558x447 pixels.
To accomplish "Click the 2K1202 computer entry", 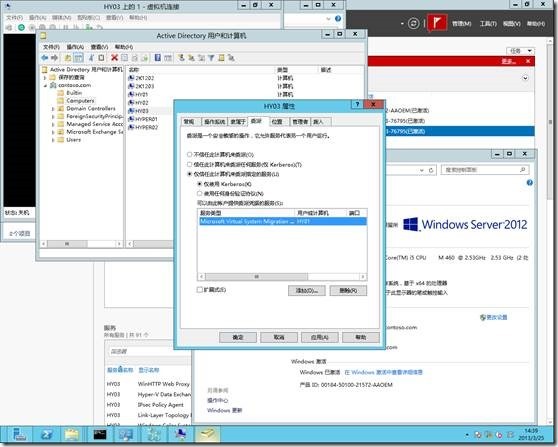I will click(x=141, y=78).
